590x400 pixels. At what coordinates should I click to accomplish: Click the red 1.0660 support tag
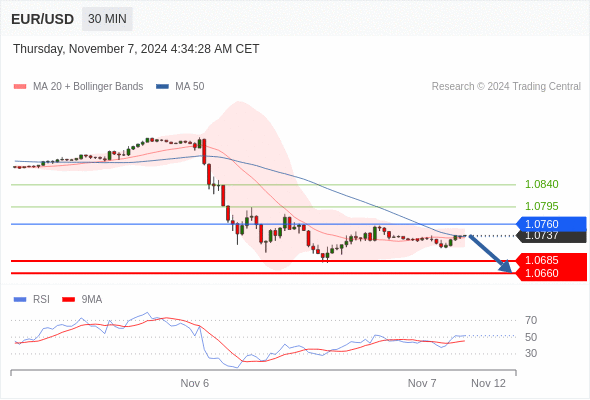[551, 274]
